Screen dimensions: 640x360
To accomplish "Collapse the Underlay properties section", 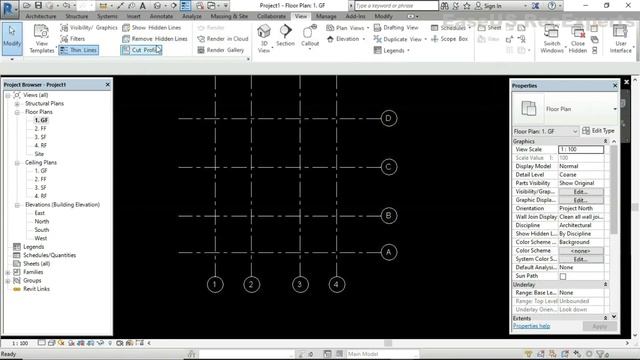I will click(606, 284).
